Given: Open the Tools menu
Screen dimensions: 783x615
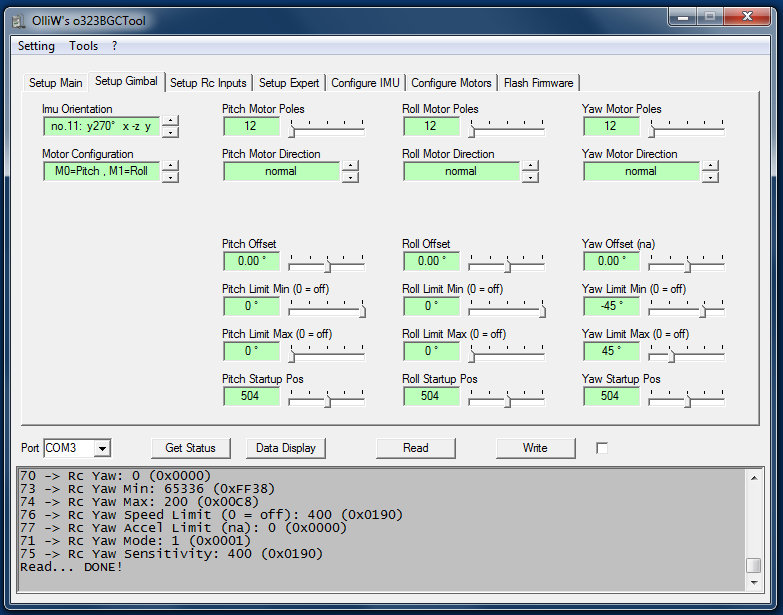Looking at the screenshot, I should [84, 46].
